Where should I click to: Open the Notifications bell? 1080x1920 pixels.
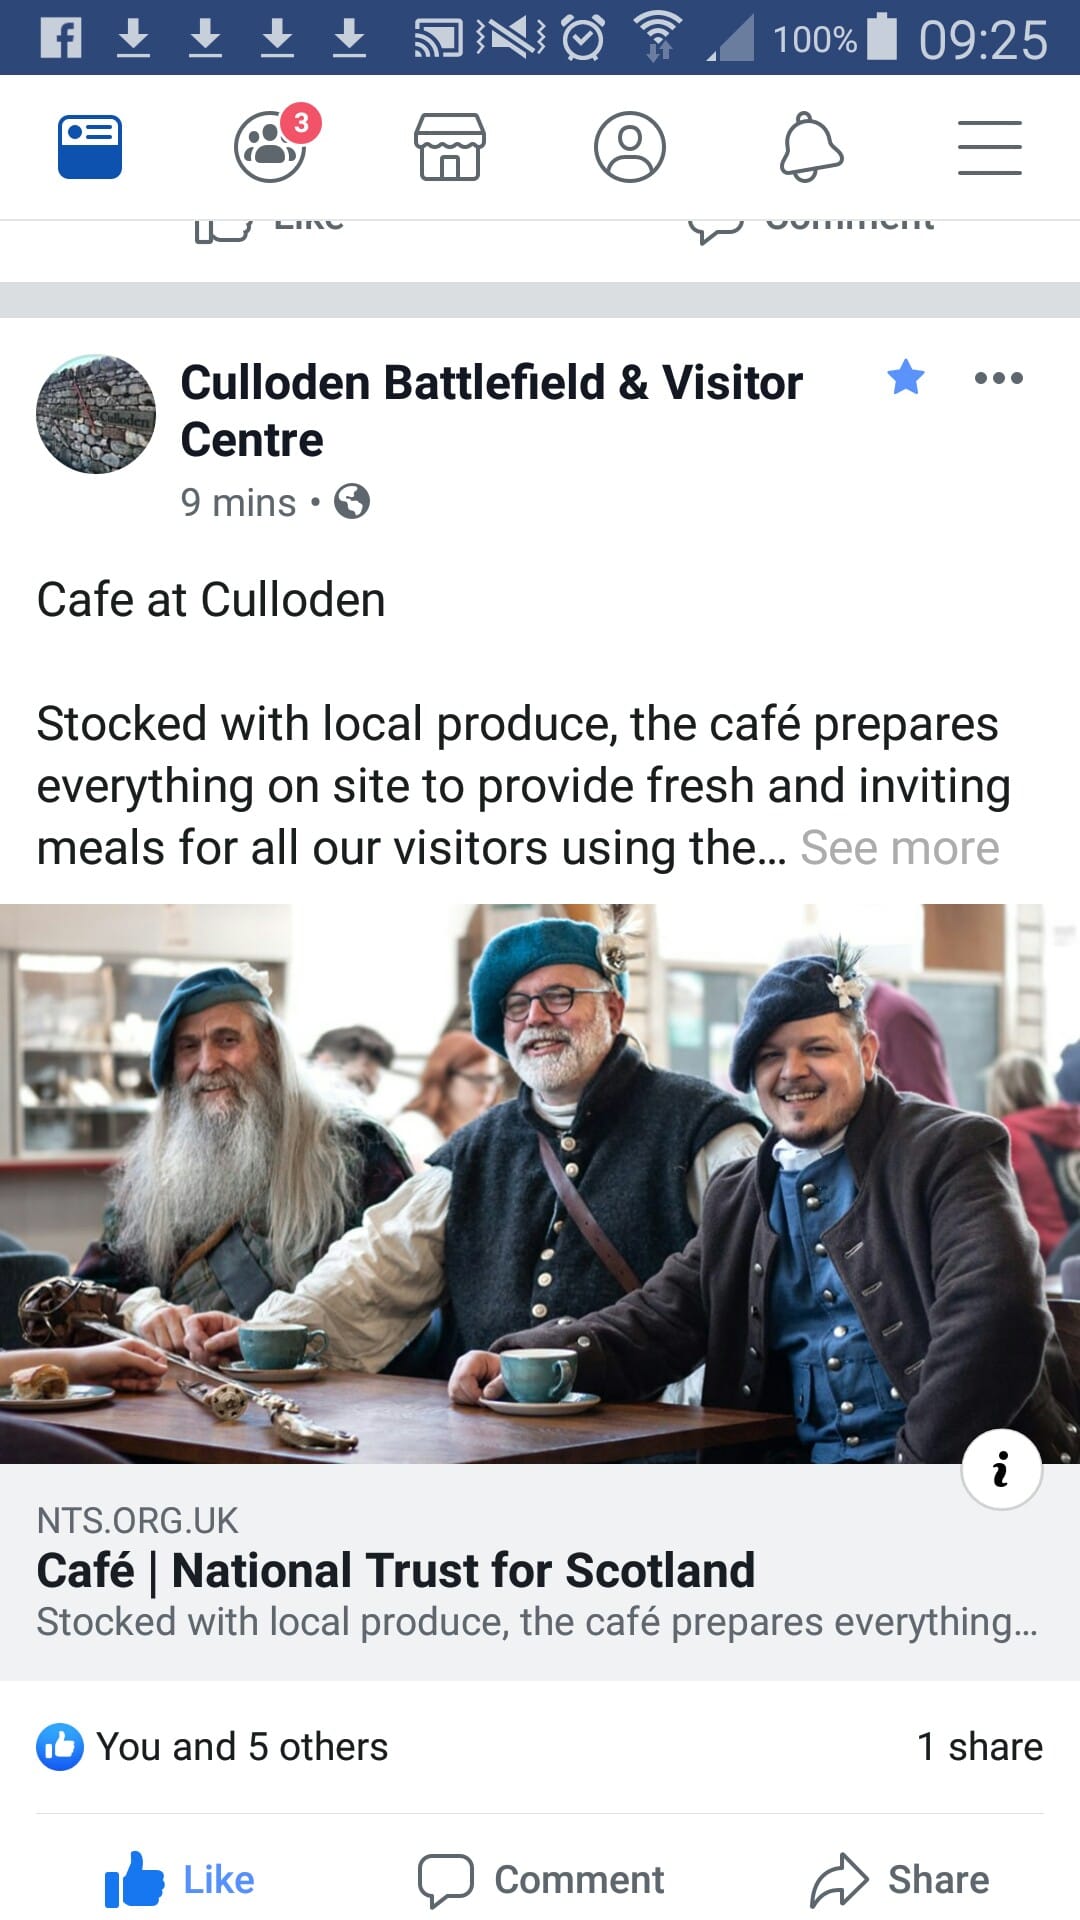point(811,147)
